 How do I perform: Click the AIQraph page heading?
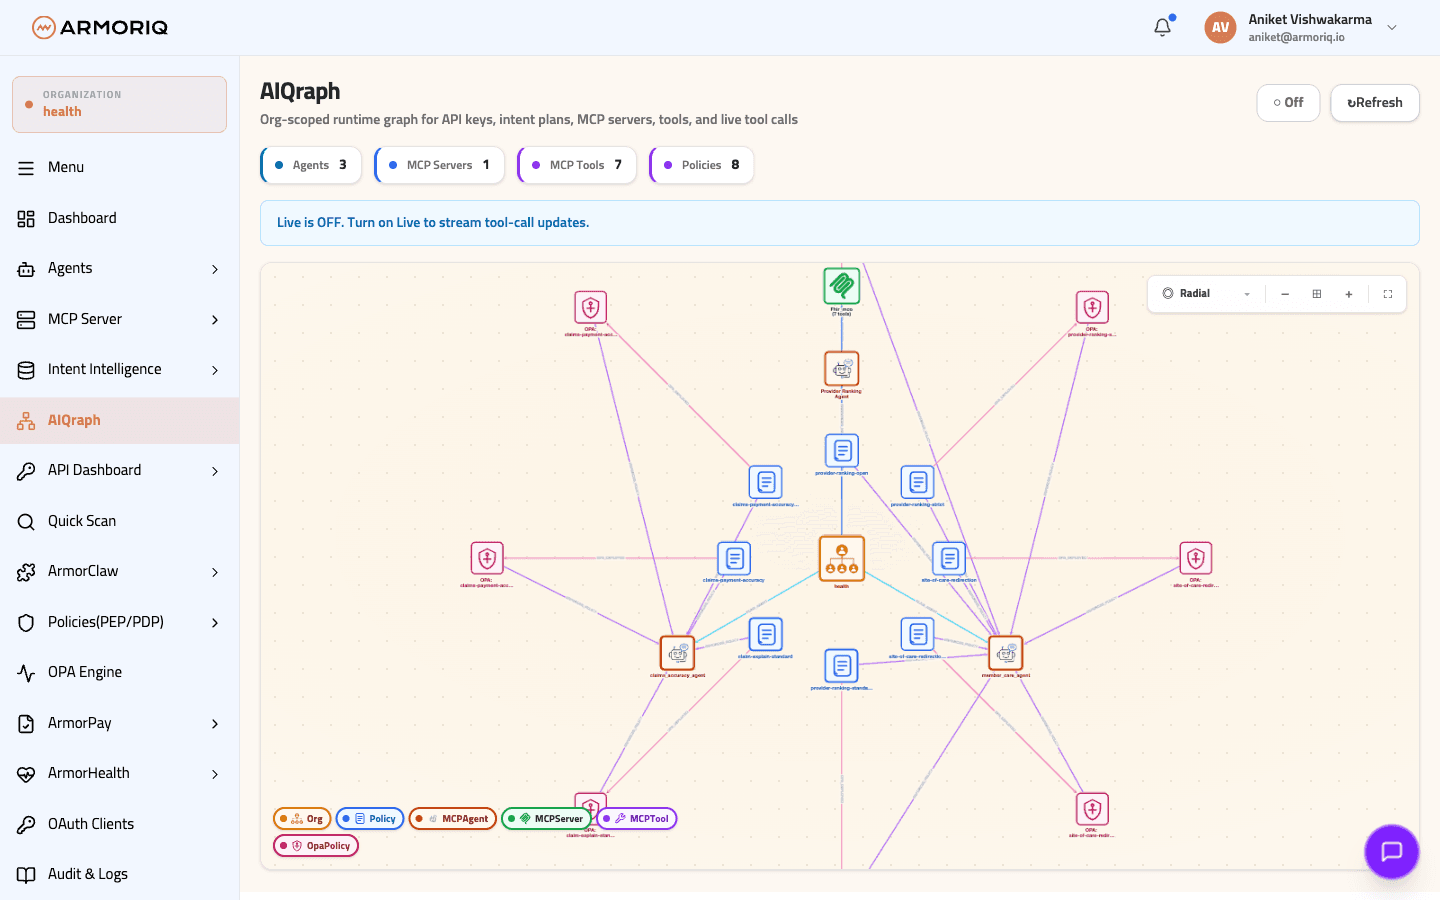(x=300, y=91)
